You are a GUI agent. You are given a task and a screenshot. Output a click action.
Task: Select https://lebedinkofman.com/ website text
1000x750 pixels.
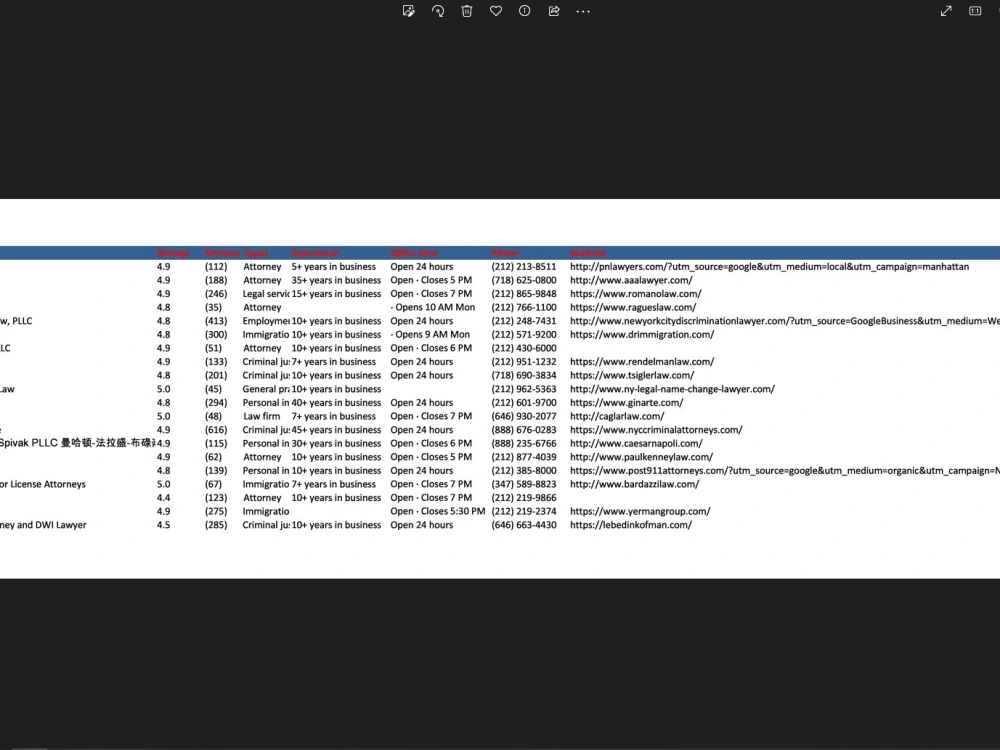[x=630, y=525]
